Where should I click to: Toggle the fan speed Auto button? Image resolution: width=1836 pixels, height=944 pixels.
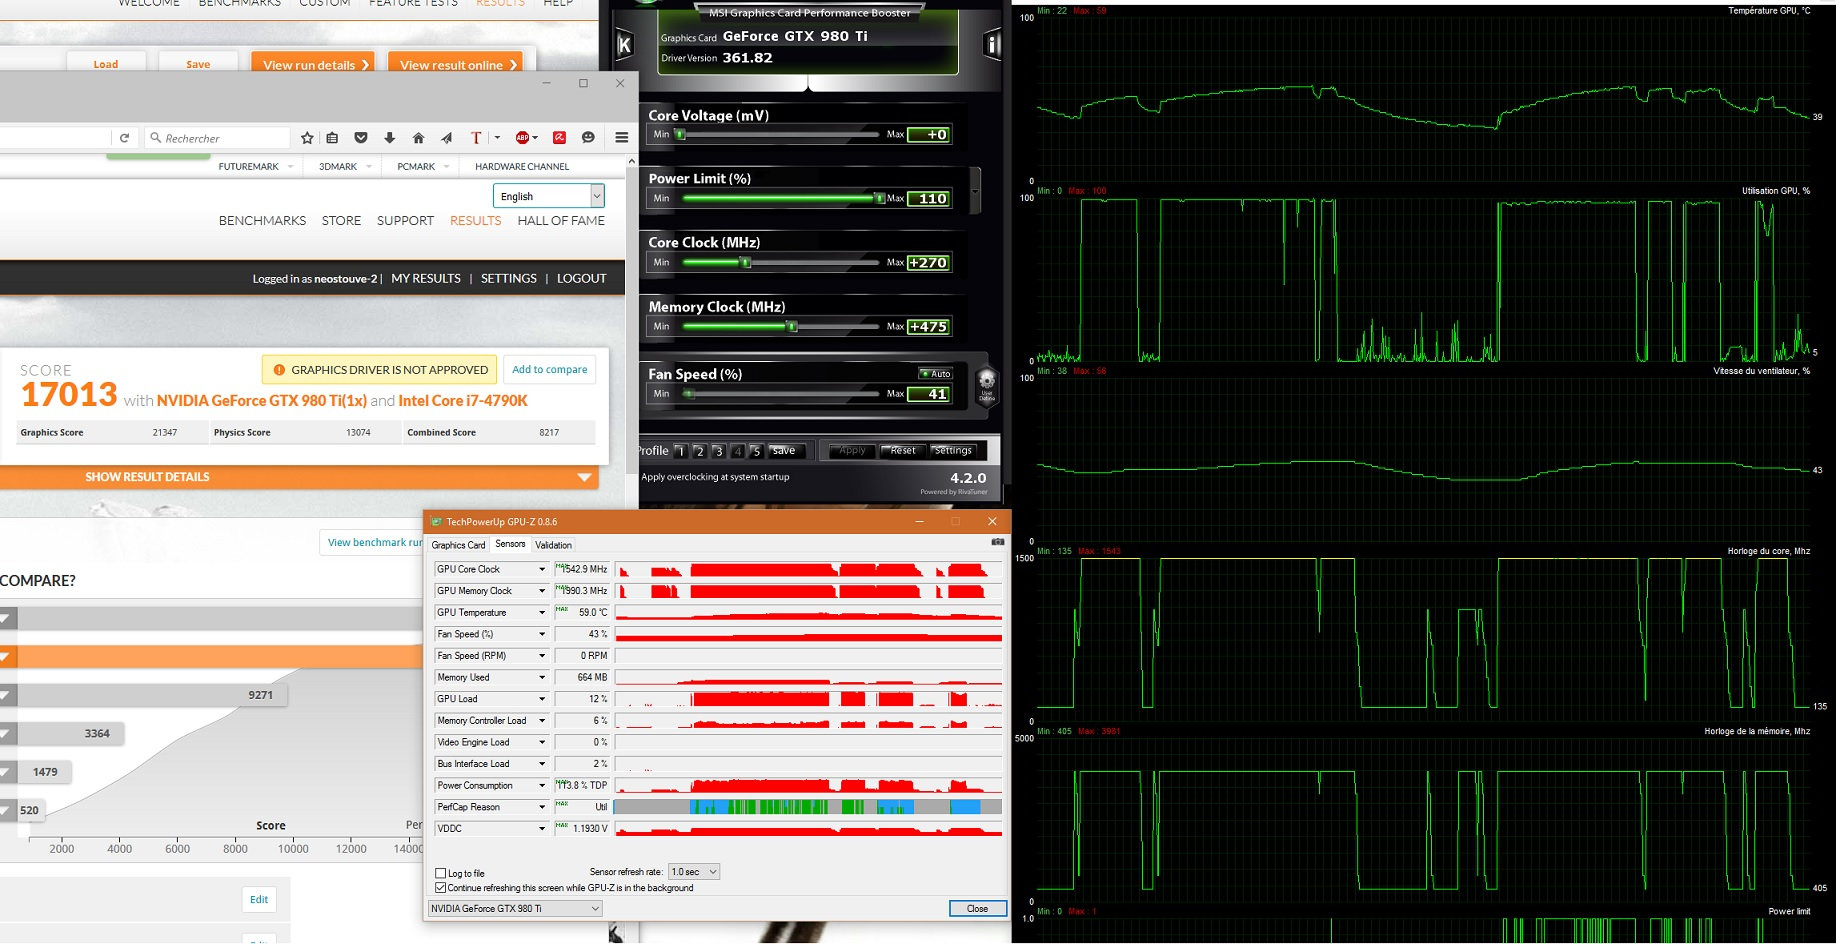coord(935,374)
